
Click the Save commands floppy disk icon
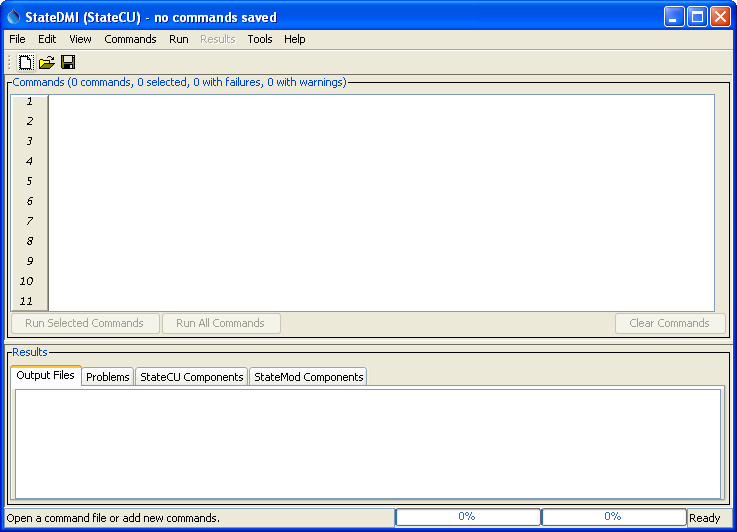68,62
